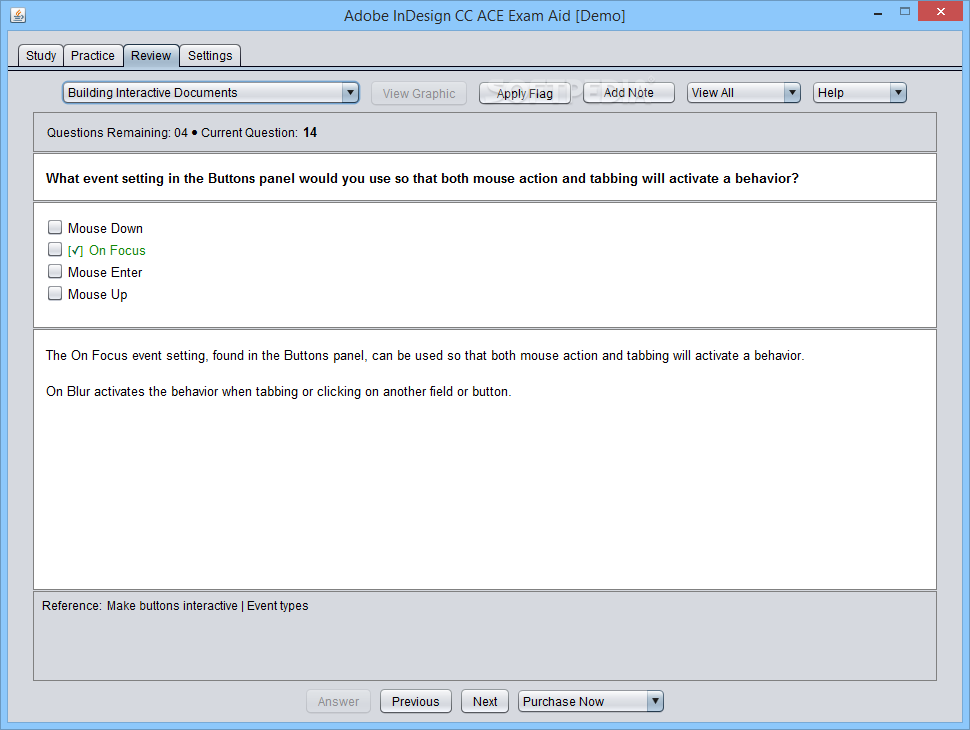Check the Mouse Down answer option
The height and width of the screenshot is (730, 970).
click(x=55, y=228)
